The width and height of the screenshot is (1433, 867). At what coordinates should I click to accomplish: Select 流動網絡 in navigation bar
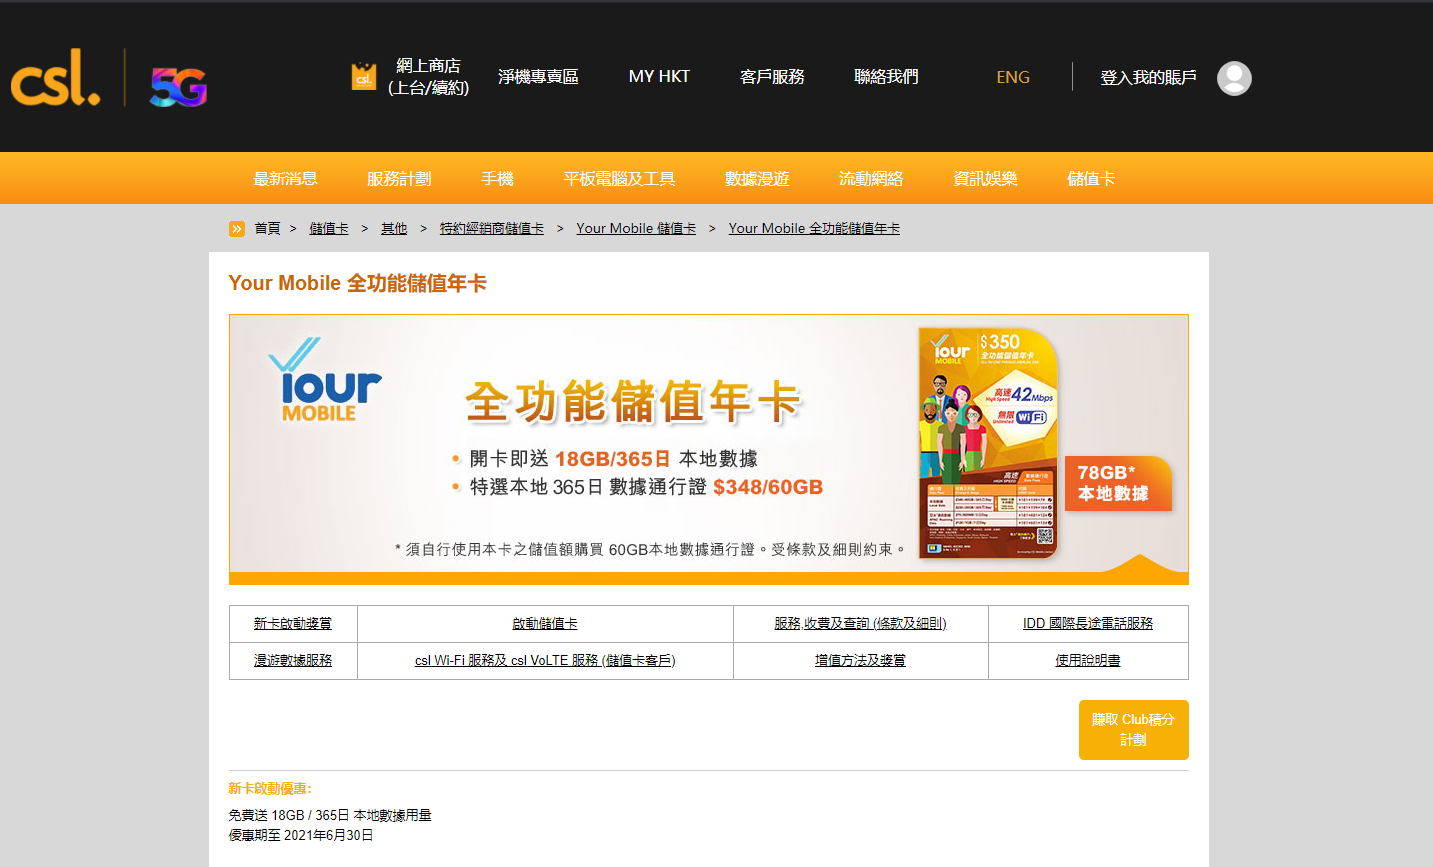[871, 179]
